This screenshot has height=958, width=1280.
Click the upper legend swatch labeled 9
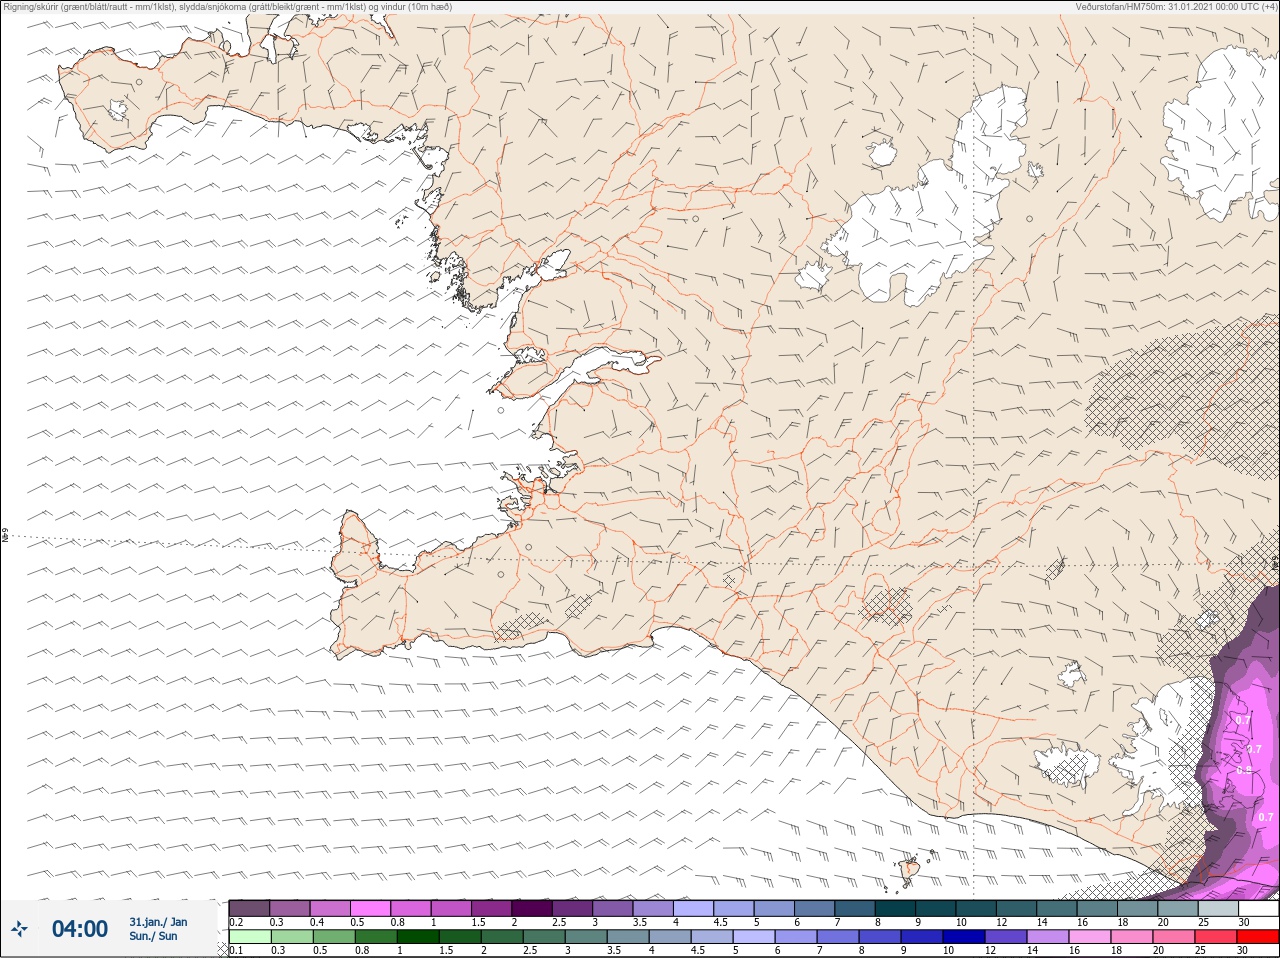[936, 908]
